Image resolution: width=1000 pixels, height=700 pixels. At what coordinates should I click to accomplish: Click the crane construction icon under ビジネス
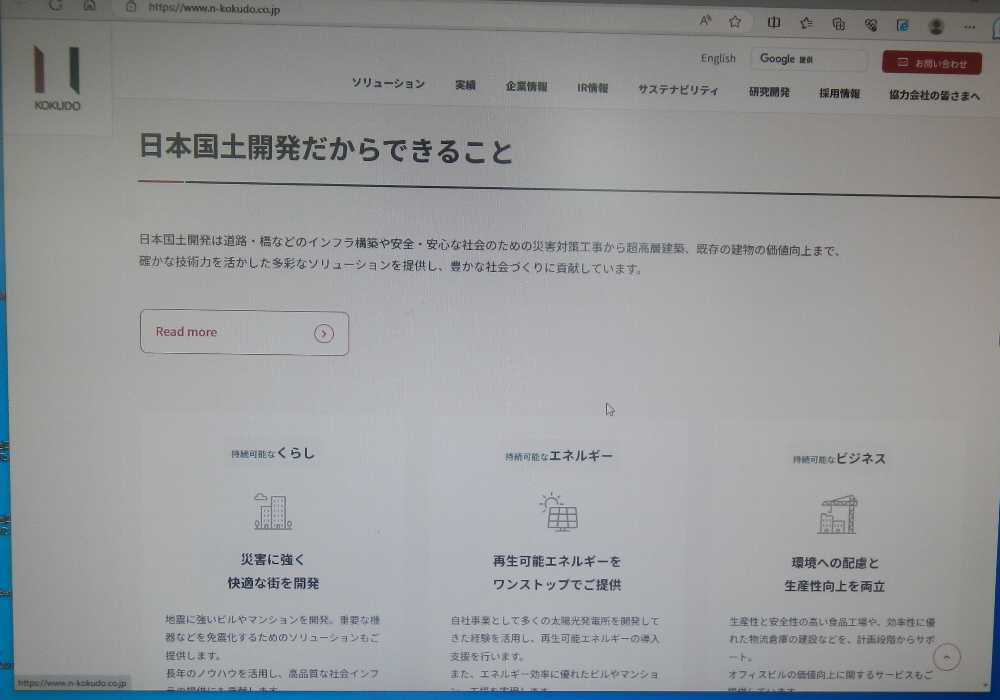tap(837, 514)
